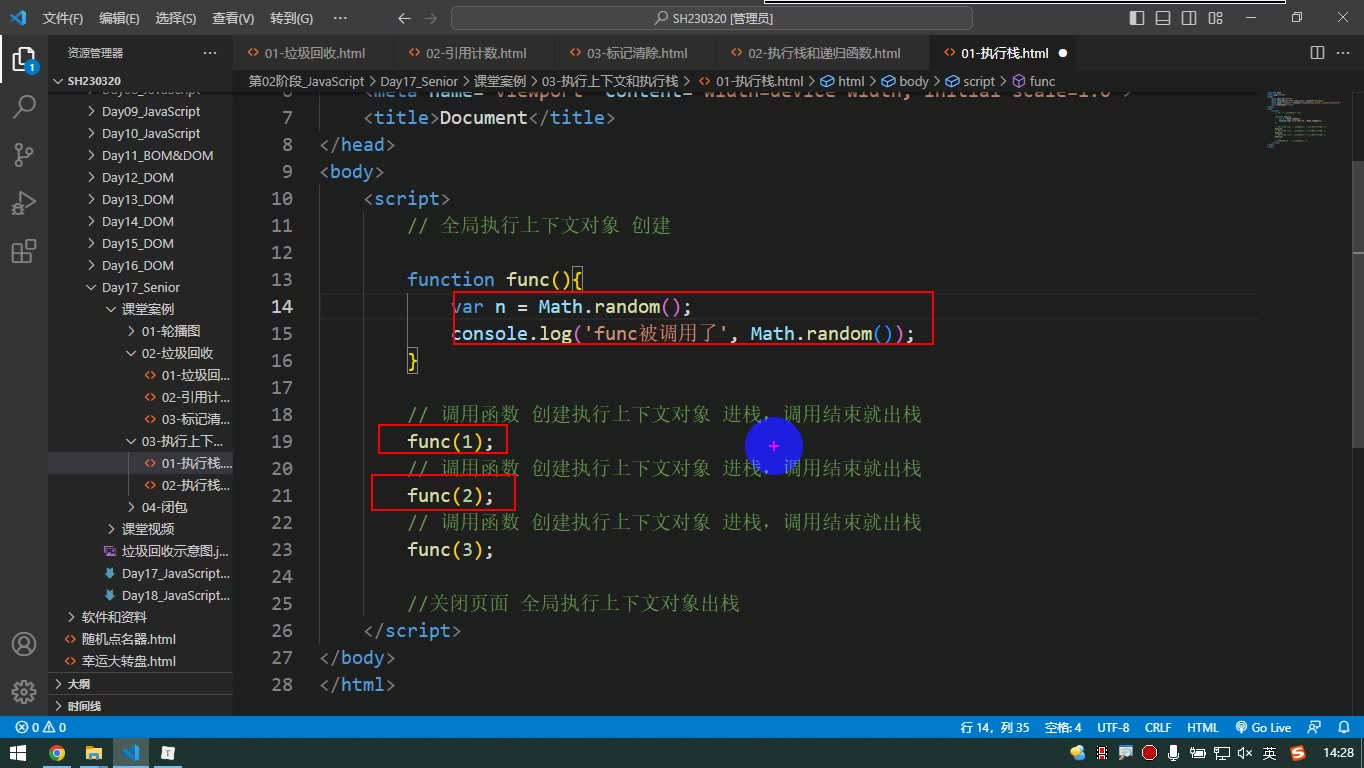The width and height of the screenshot is (1364, 768).
Task: Toggle the primary side bar visibility
Action: (1139, 18)
